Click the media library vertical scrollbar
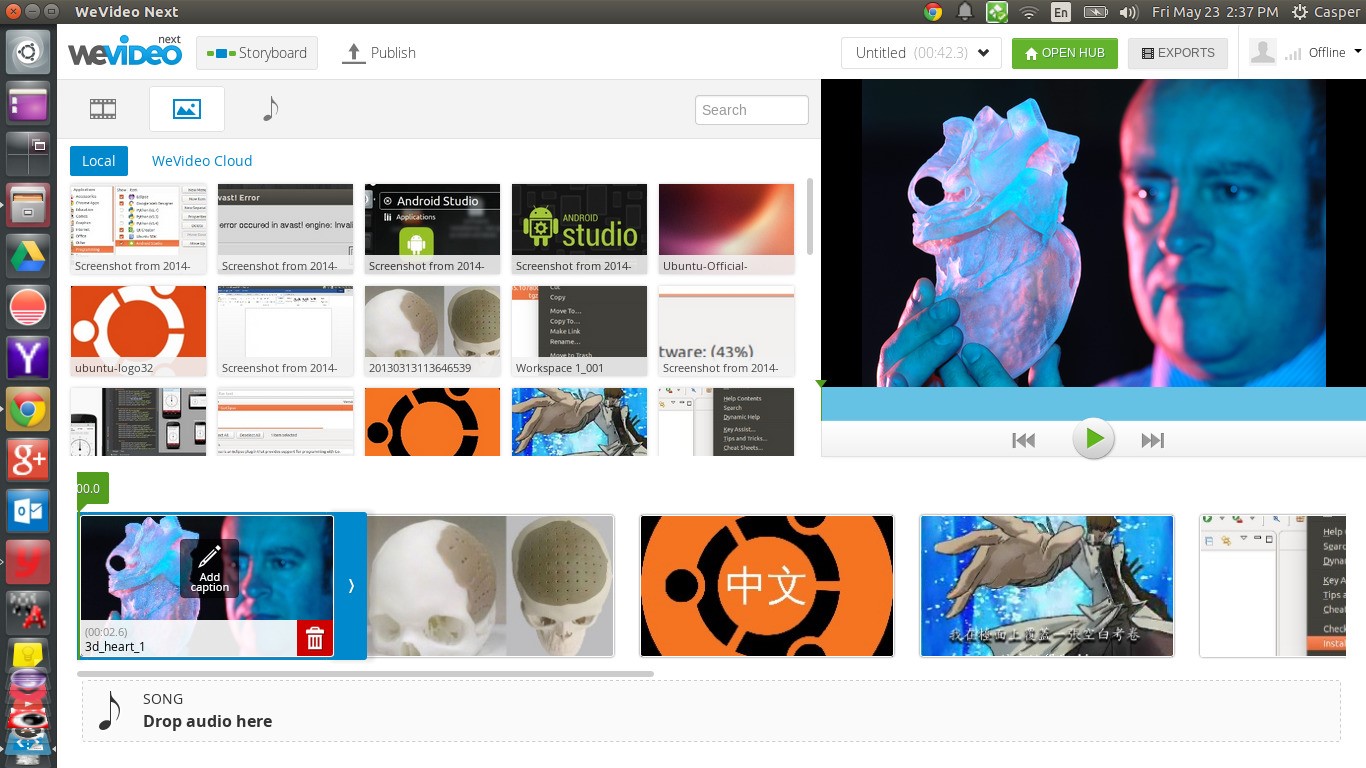1366x768 pixels. pyautogui.click(x=809, y=217)
